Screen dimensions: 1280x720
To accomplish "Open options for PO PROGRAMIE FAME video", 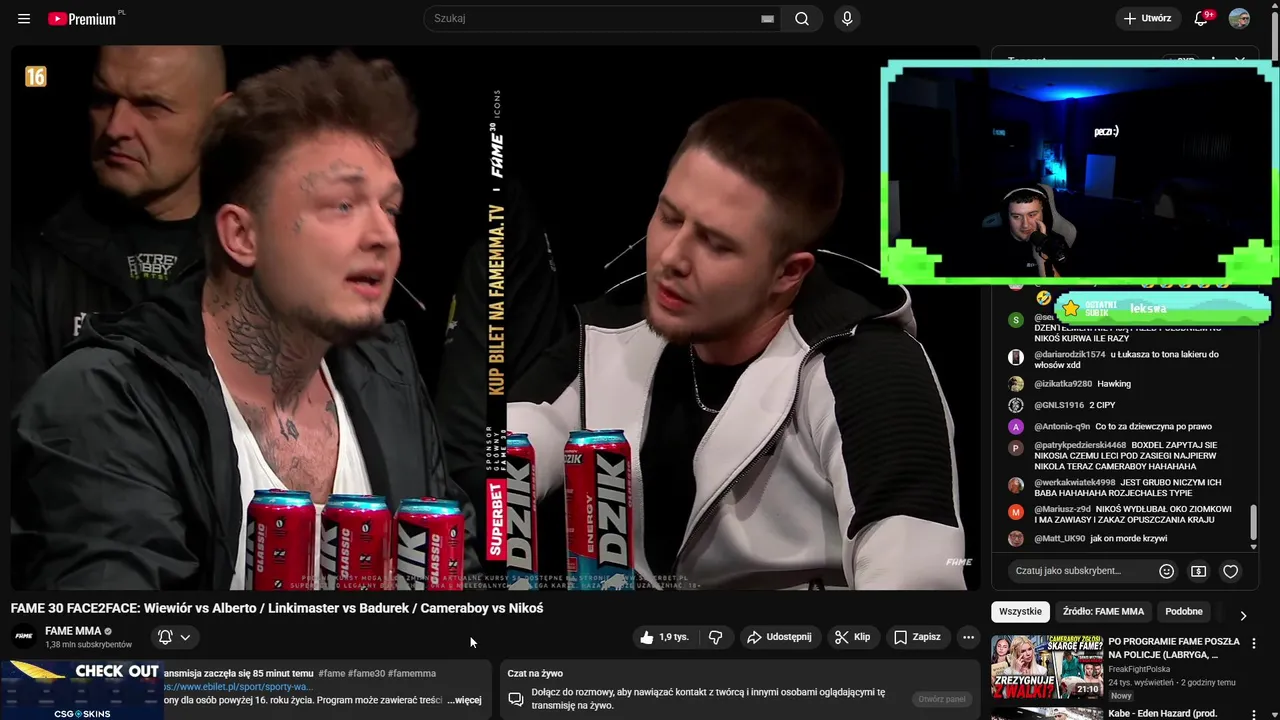I will click(1253, 644).
